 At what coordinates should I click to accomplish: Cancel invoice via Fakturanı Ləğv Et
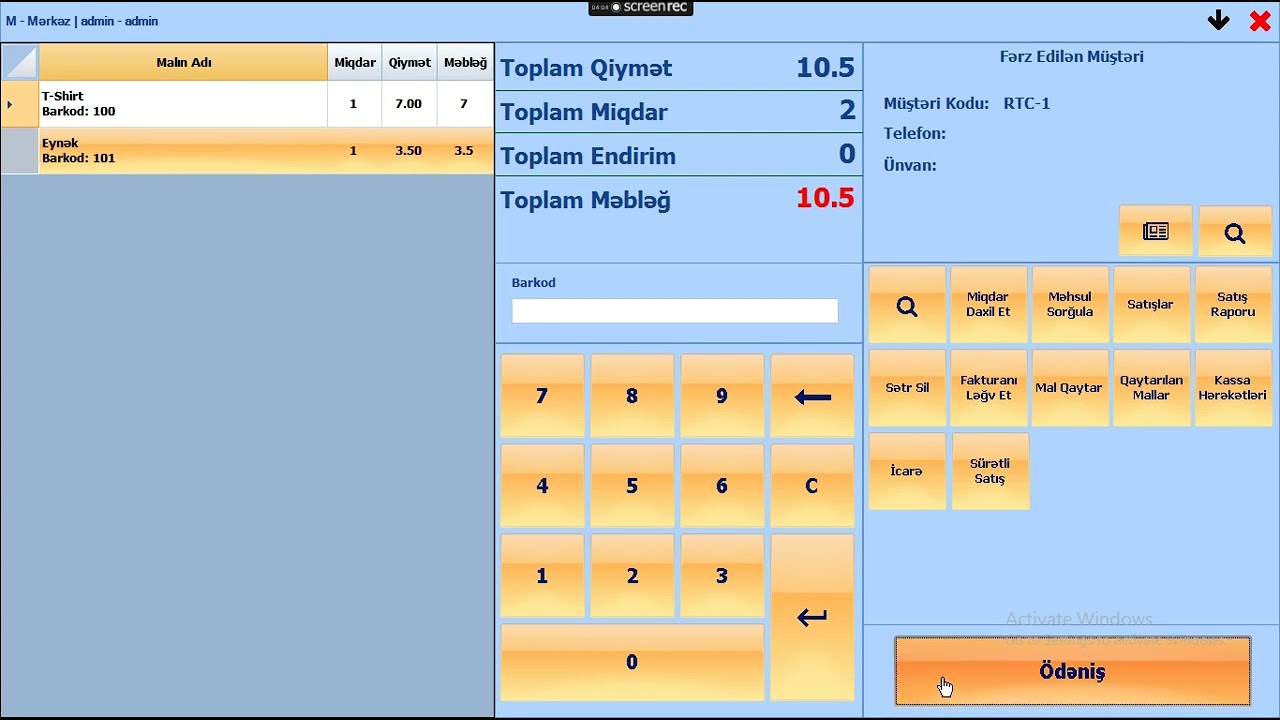pyautogui.click(x=988, y=388)
